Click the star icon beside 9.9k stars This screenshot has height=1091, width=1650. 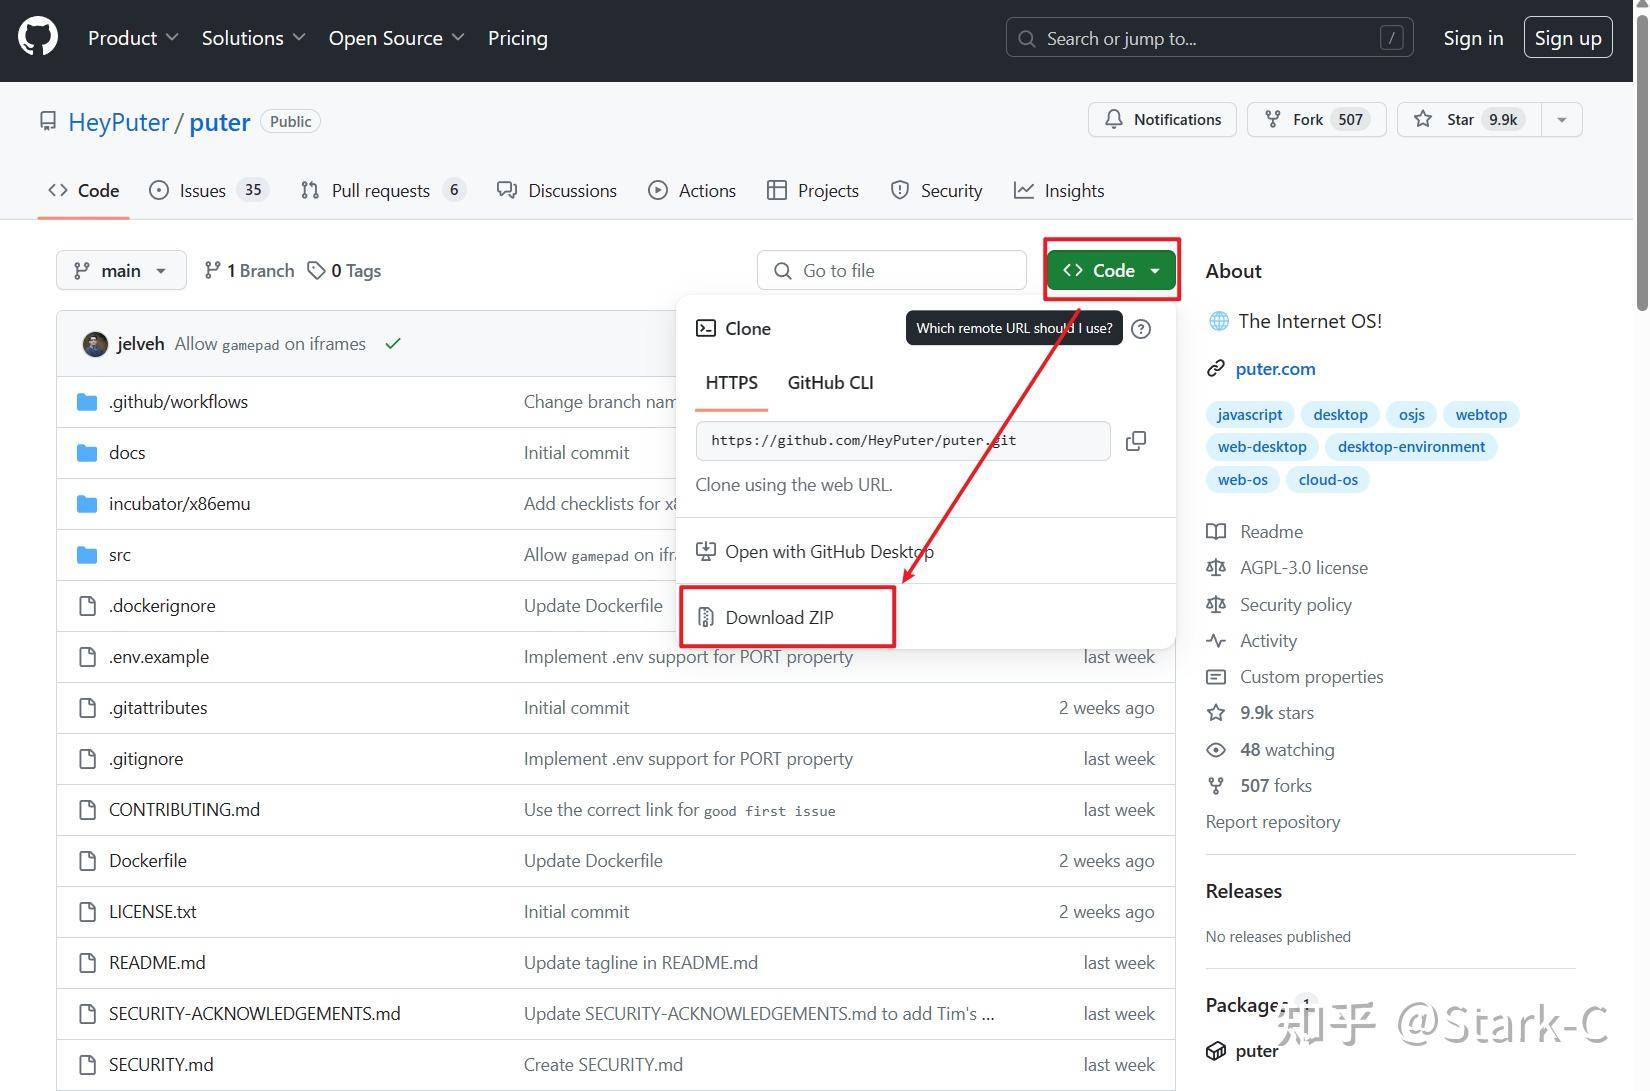pyautogui.click(x=1216, y=713)
